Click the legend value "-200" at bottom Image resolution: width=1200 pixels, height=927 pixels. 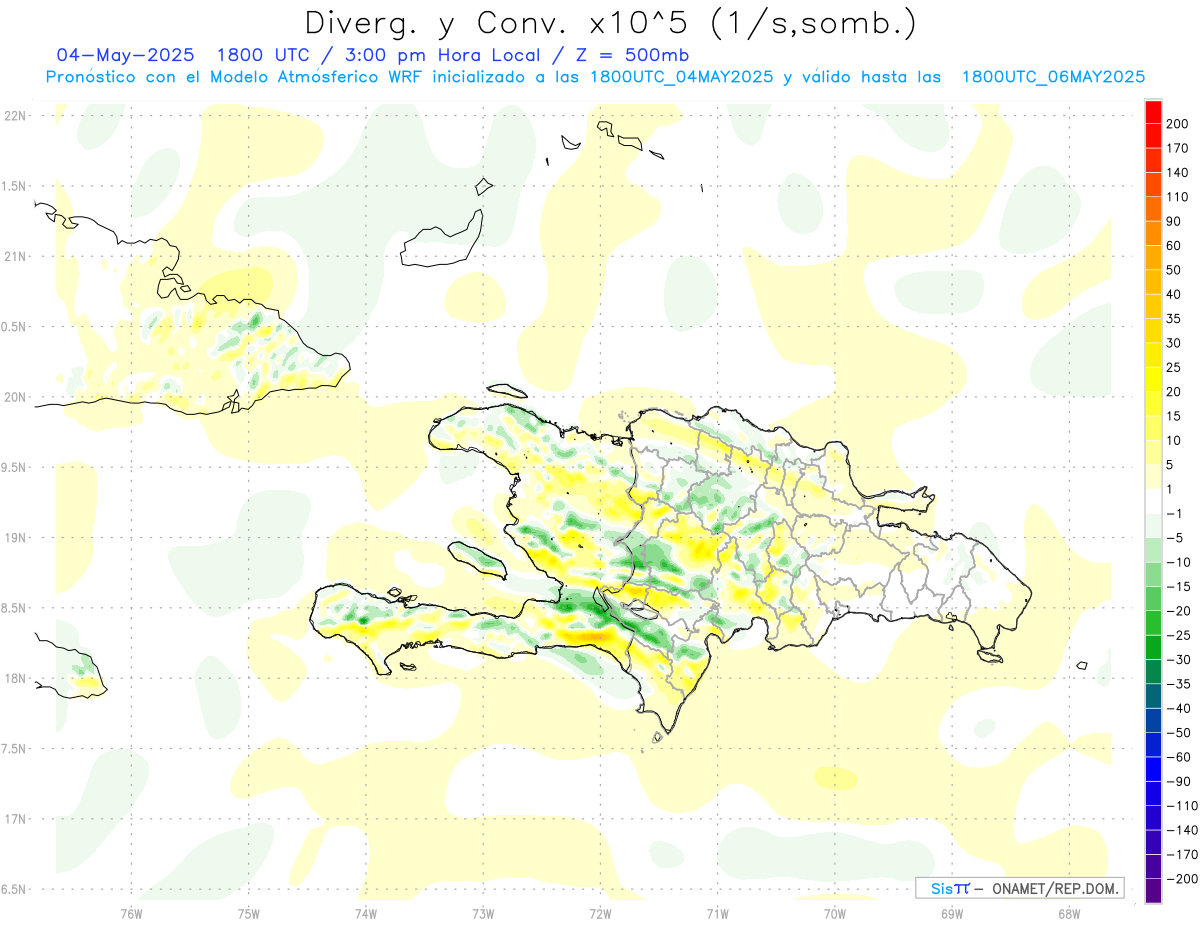(x=1183, y=880)
